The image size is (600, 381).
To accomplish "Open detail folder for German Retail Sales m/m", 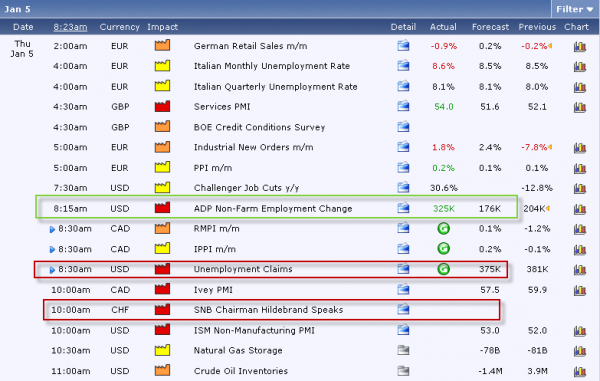I will tap(403, 46).
